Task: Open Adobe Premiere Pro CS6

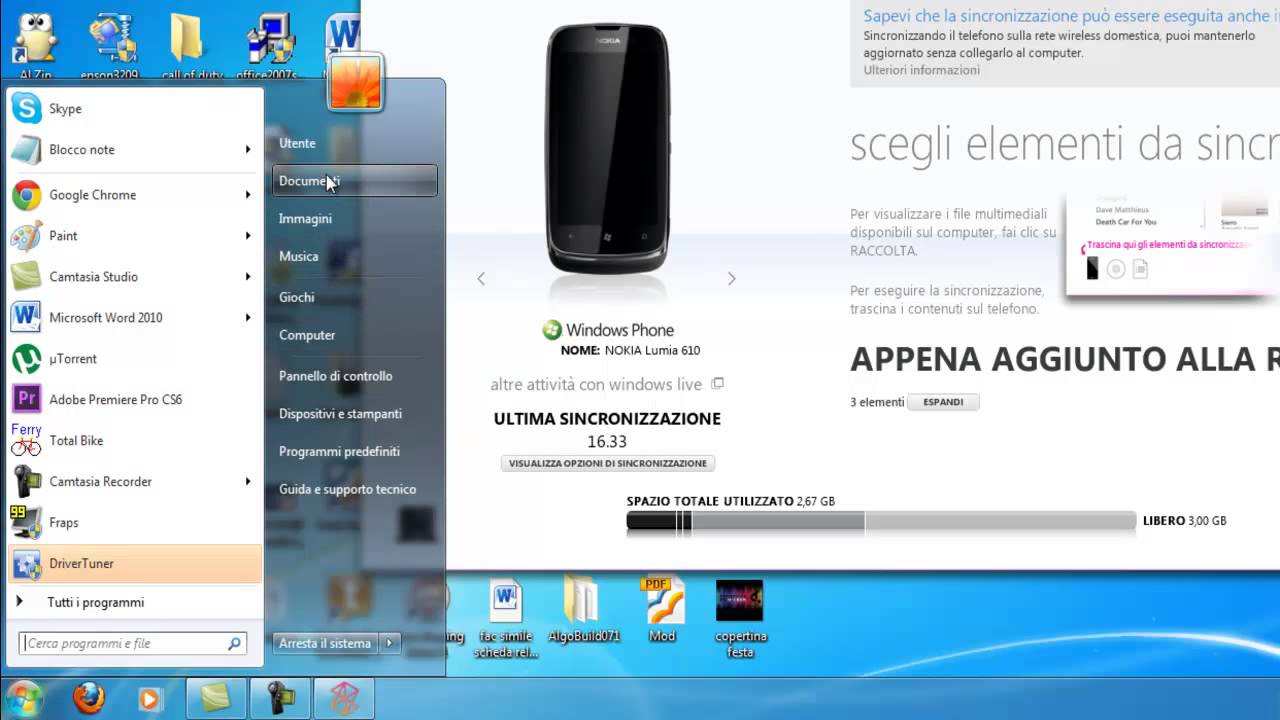Action: 134,400
